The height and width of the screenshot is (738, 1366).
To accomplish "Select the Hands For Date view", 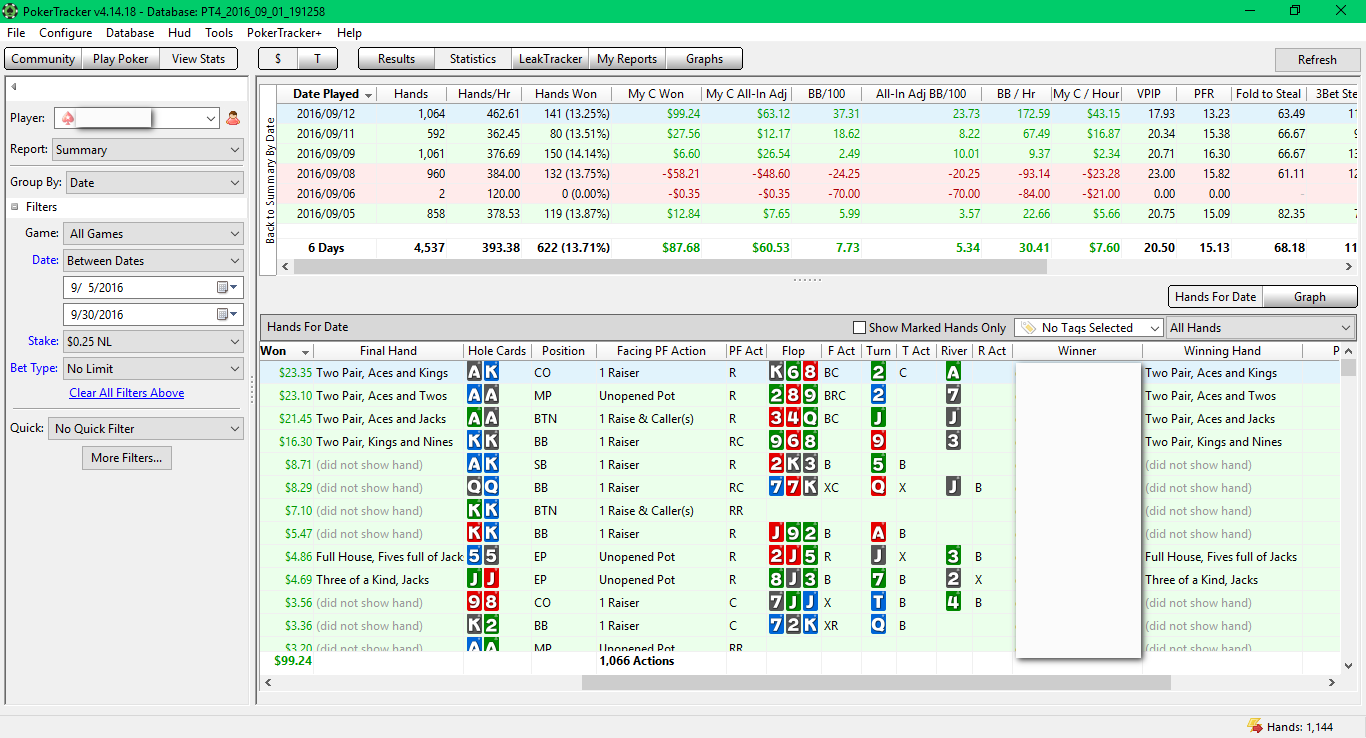I will 1215,297.
